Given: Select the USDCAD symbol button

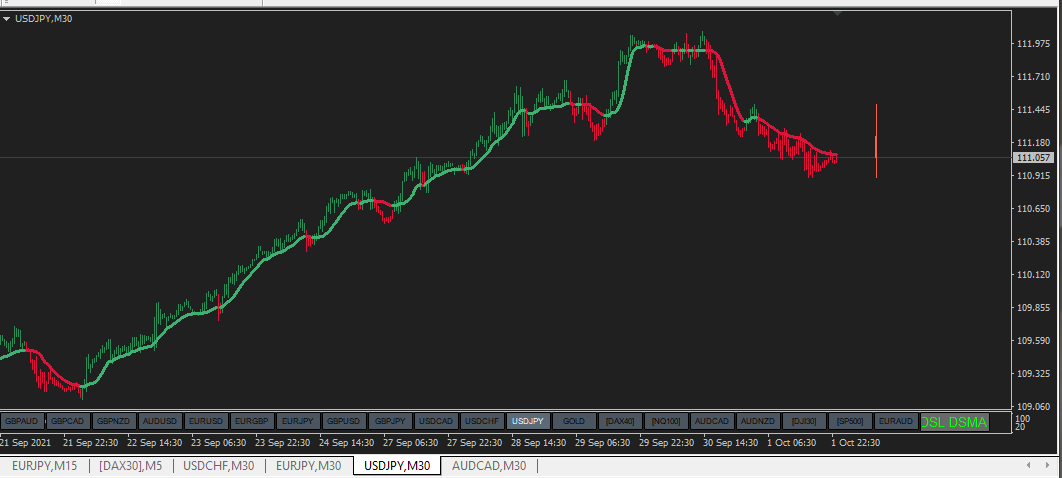Looking at the screenshot, I should pos(436,422).
